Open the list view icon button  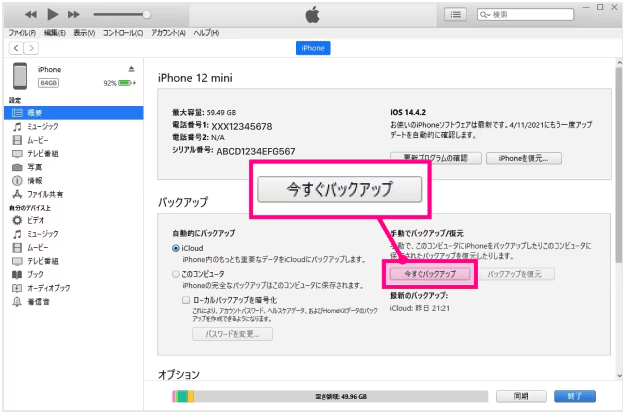(x=455, y=15)
